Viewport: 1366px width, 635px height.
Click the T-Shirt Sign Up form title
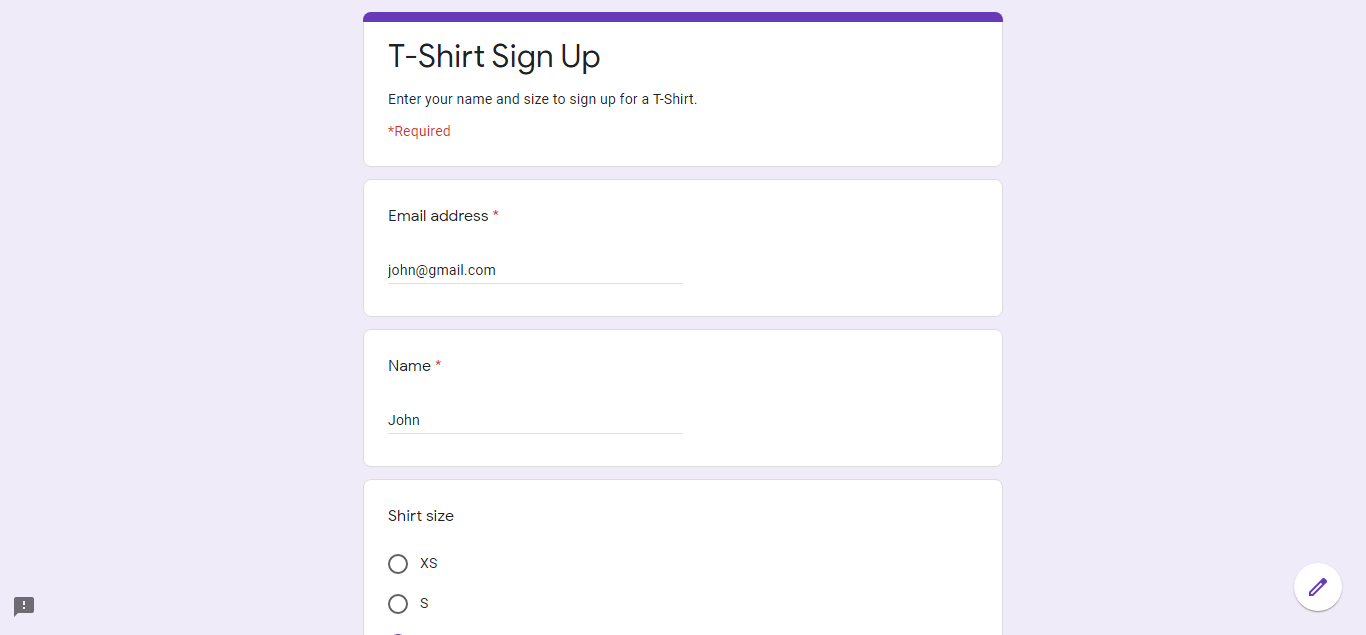pyautogui.click(x=494, y=57)
